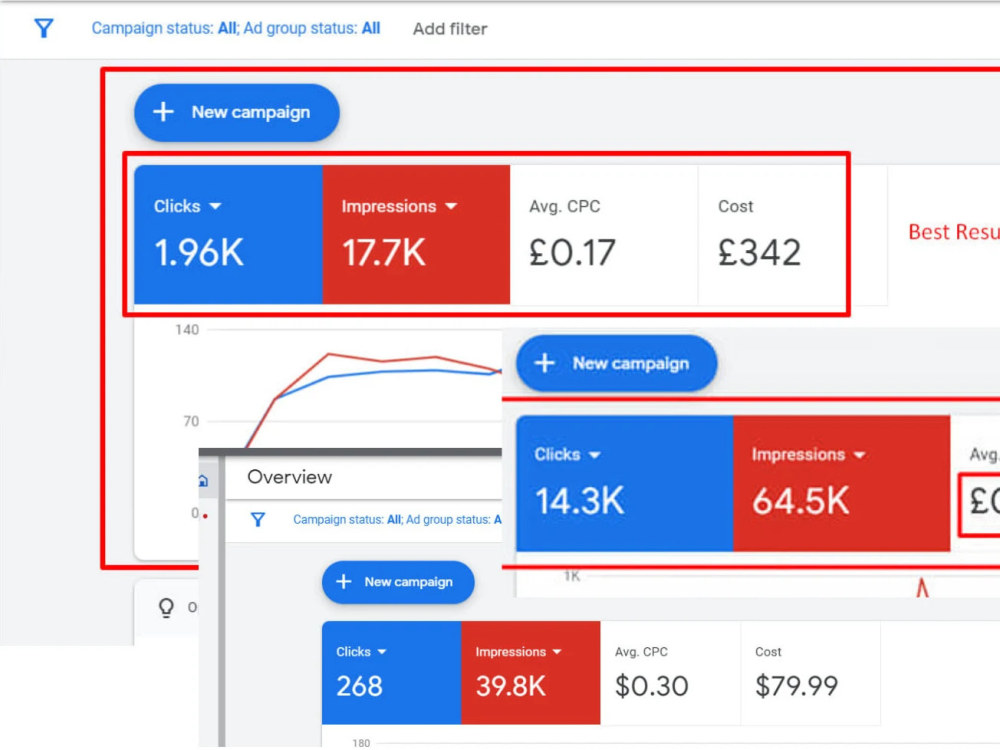The height and width of the screenshot is (750, 1000).
Task: Click the Overview heading in bottom window
Action: (x=290, y=477)
